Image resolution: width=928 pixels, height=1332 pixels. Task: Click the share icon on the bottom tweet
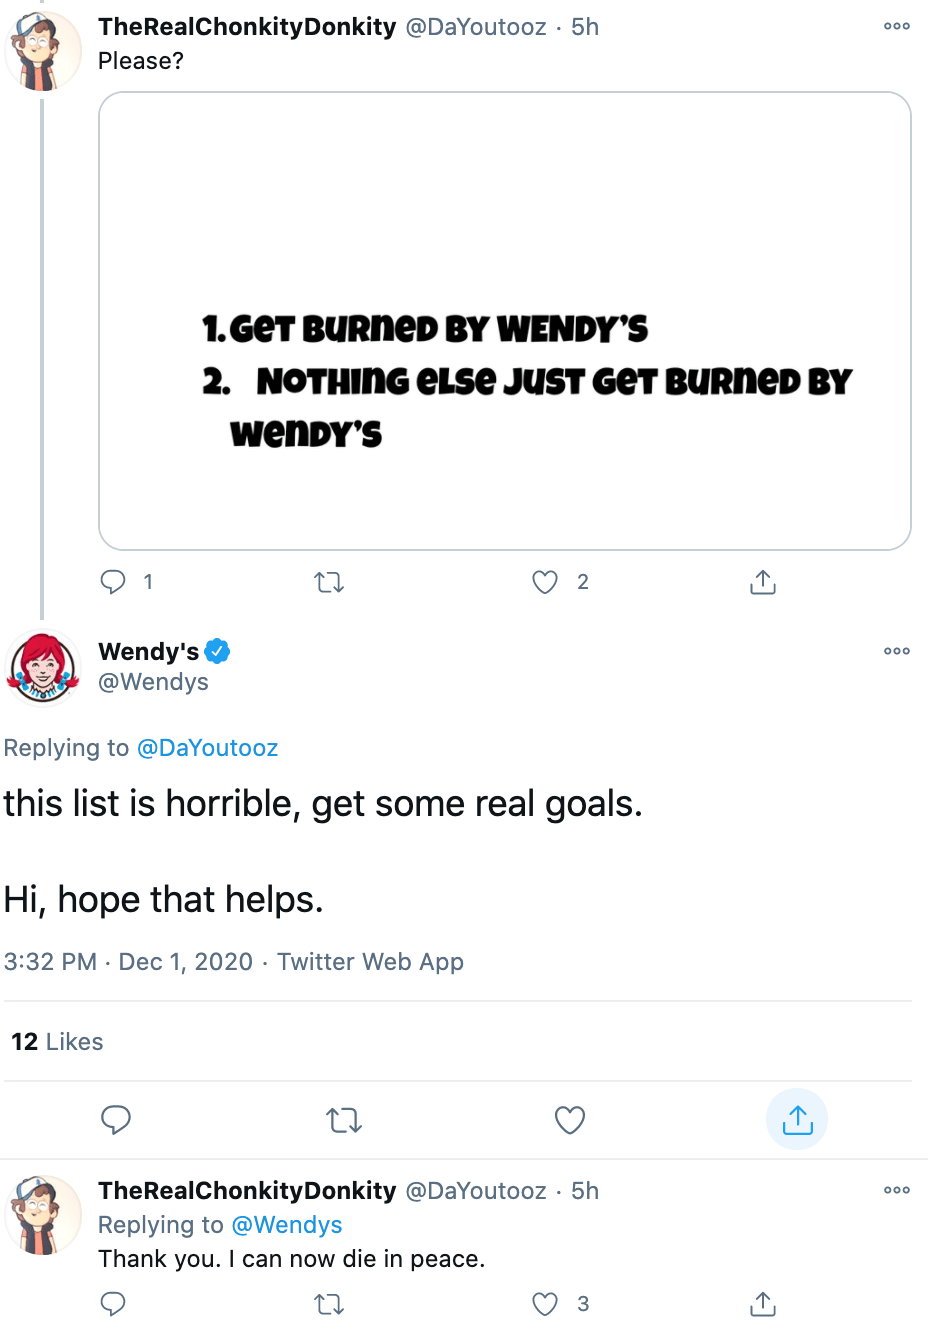tap(761, 1304)
